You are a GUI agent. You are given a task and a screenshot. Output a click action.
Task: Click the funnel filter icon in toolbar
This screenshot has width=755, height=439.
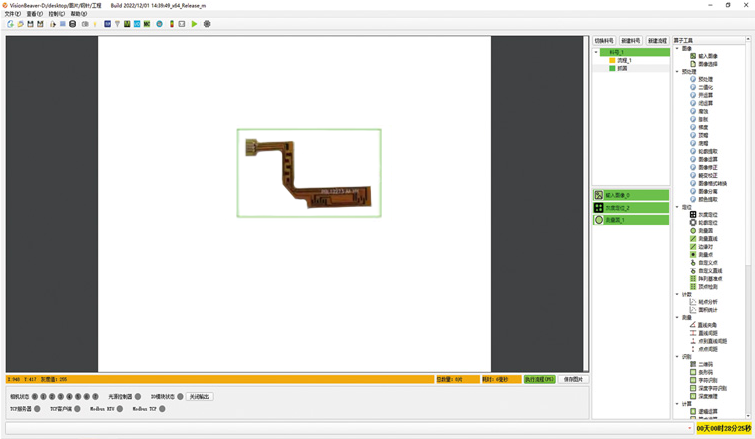coord(117,24)
